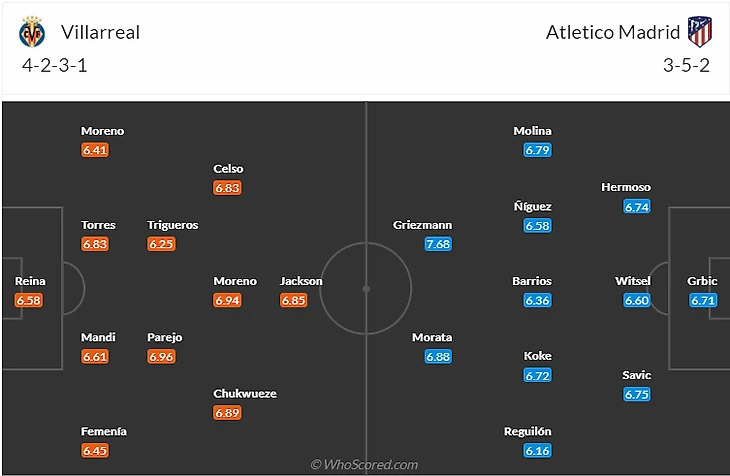Open the Atletico Madrid team name link
The height and width of the screenshot is (476, 730).
click(x=613, y=32)
